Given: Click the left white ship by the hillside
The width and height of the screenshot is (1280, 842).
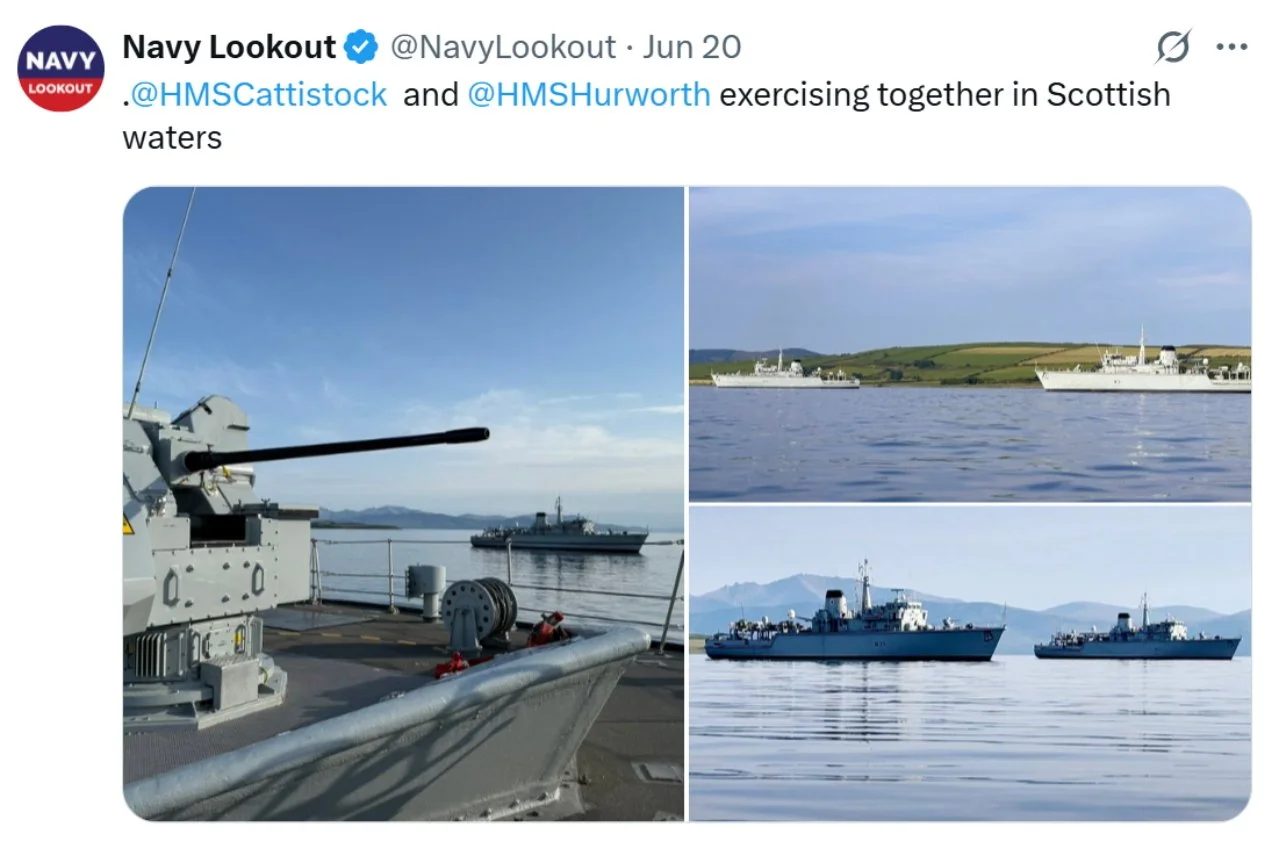Looking at the screenshot, I should pos(784,372).
